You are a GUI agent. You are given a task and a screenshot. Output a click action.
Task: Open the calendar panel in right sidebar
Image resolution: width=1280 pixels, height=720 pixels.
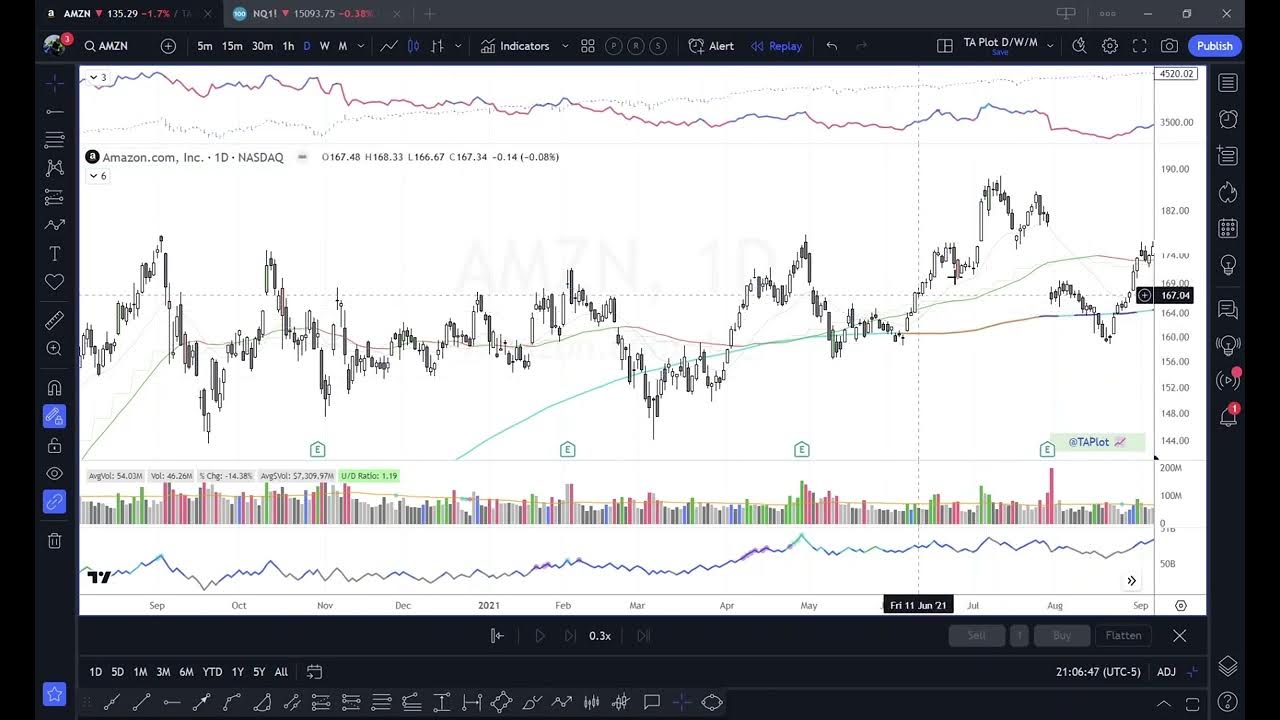click(1228, 228)
